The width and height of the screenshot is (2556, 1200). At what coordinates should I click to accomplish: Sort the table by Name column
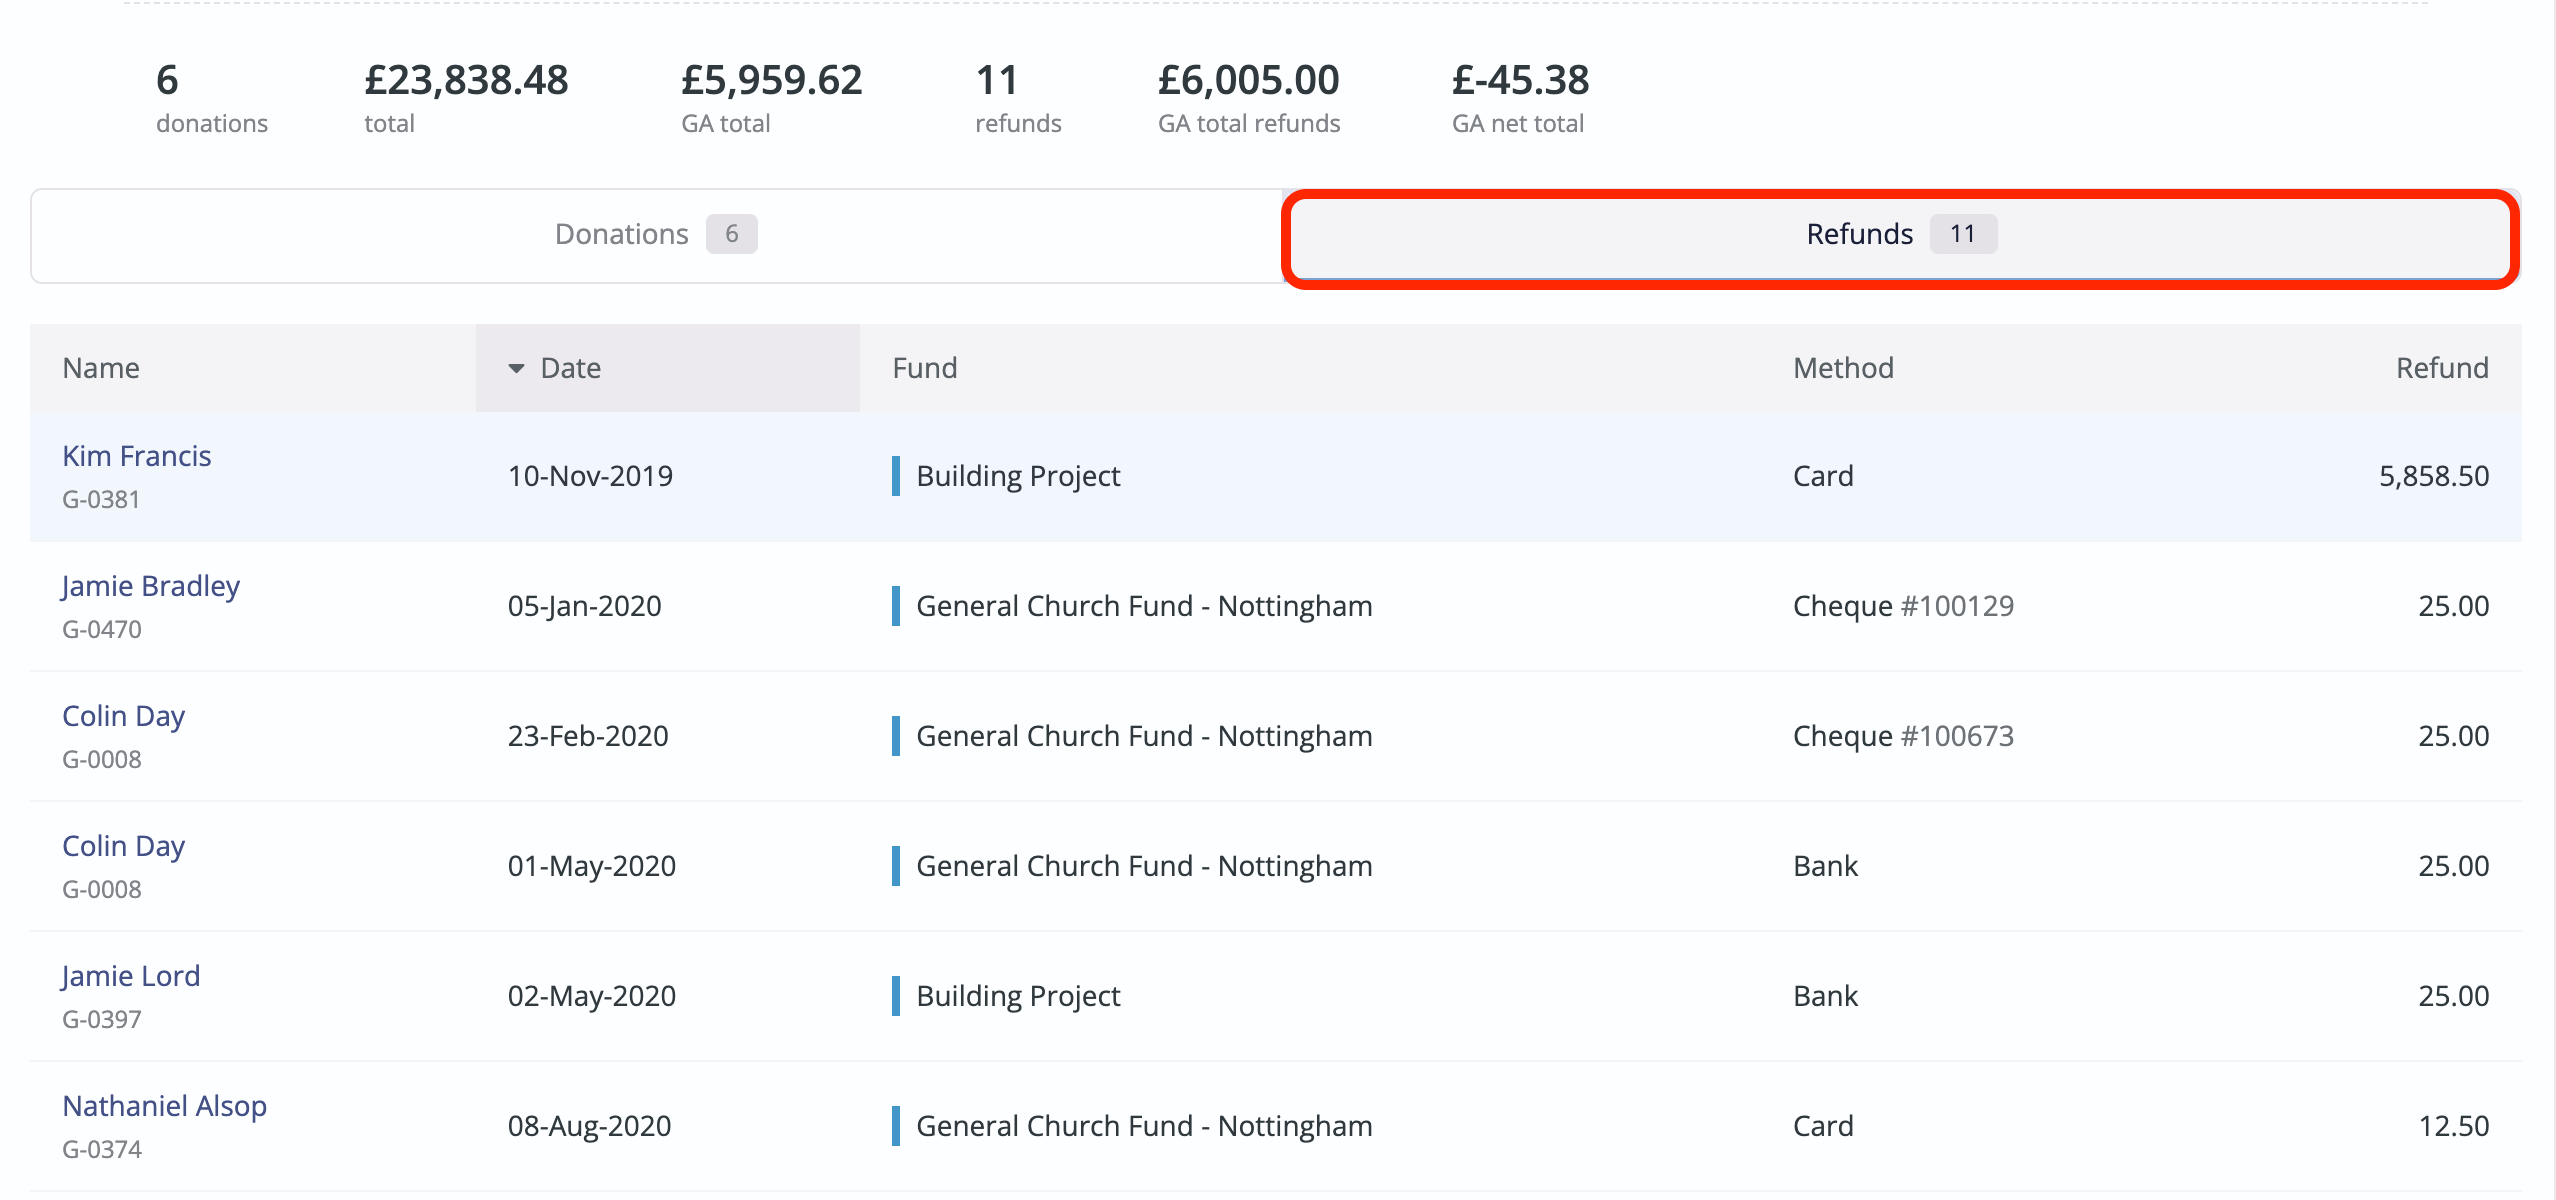tap(100, 368)
